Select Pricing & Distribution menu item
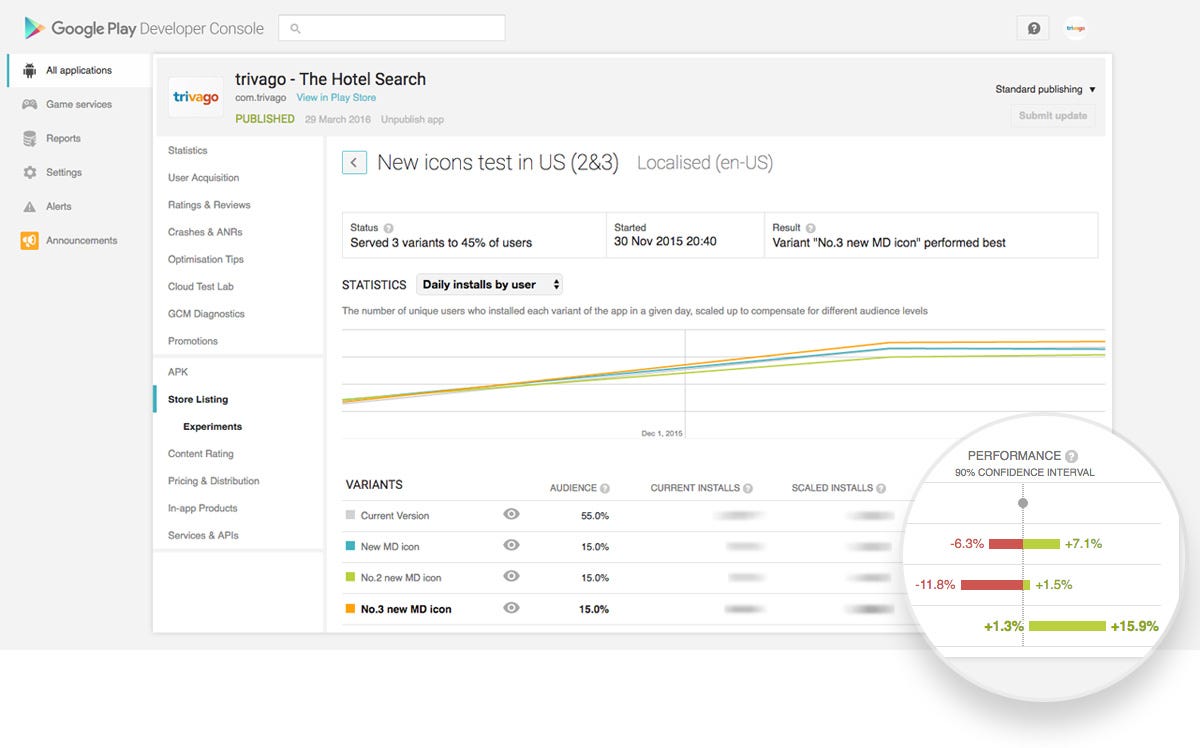This screenshot has width=1200, height=748. click(214, 481)
